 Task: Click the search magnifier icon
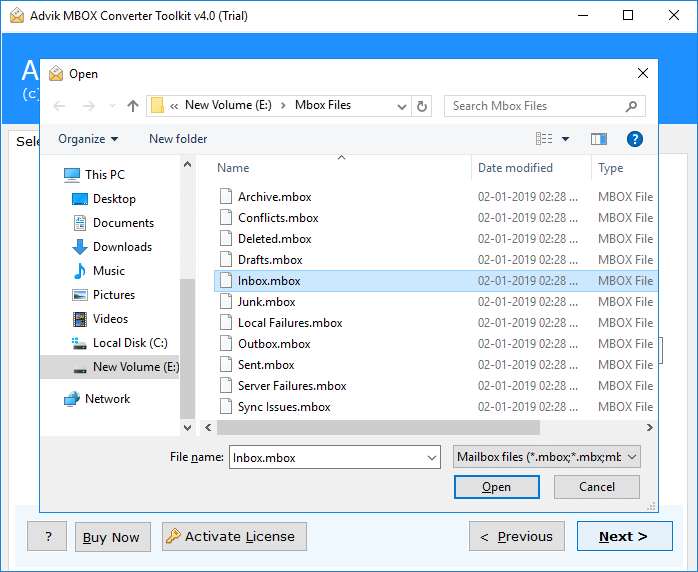click(x=631, y=106)
